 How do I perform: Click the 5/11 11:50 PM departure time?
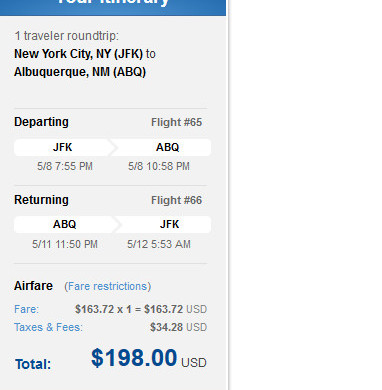(x=65, y=244)
